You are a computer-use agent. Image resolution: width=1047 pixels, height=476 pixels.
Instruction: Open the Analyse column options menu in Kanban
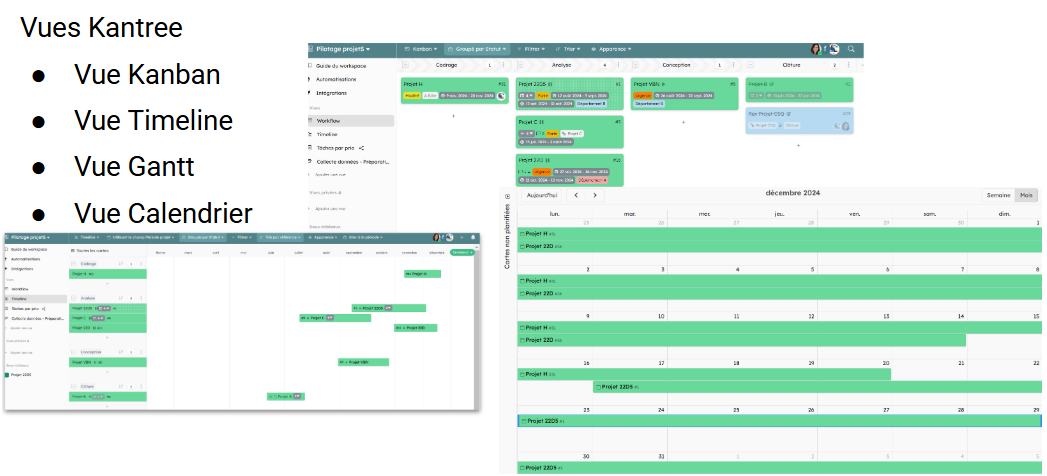tap(618, 65)
